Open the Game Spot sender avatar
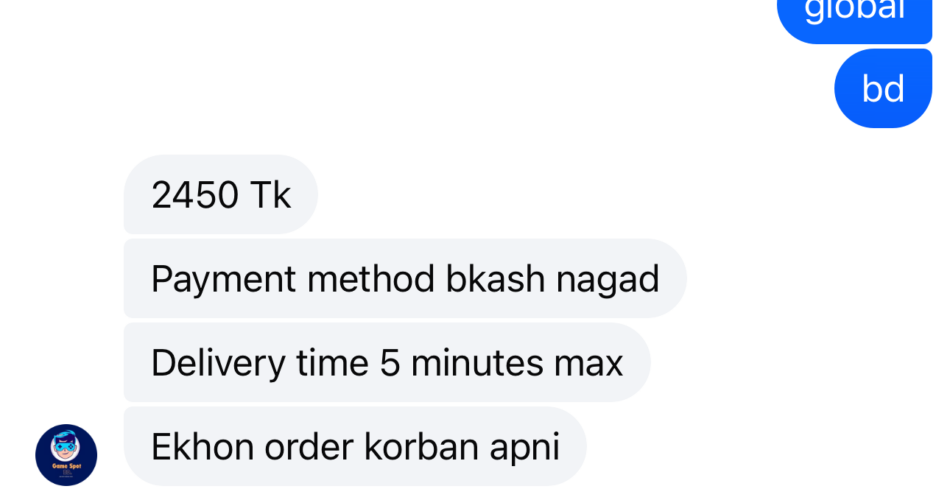950x500 pixels. (x=66, y=455)
